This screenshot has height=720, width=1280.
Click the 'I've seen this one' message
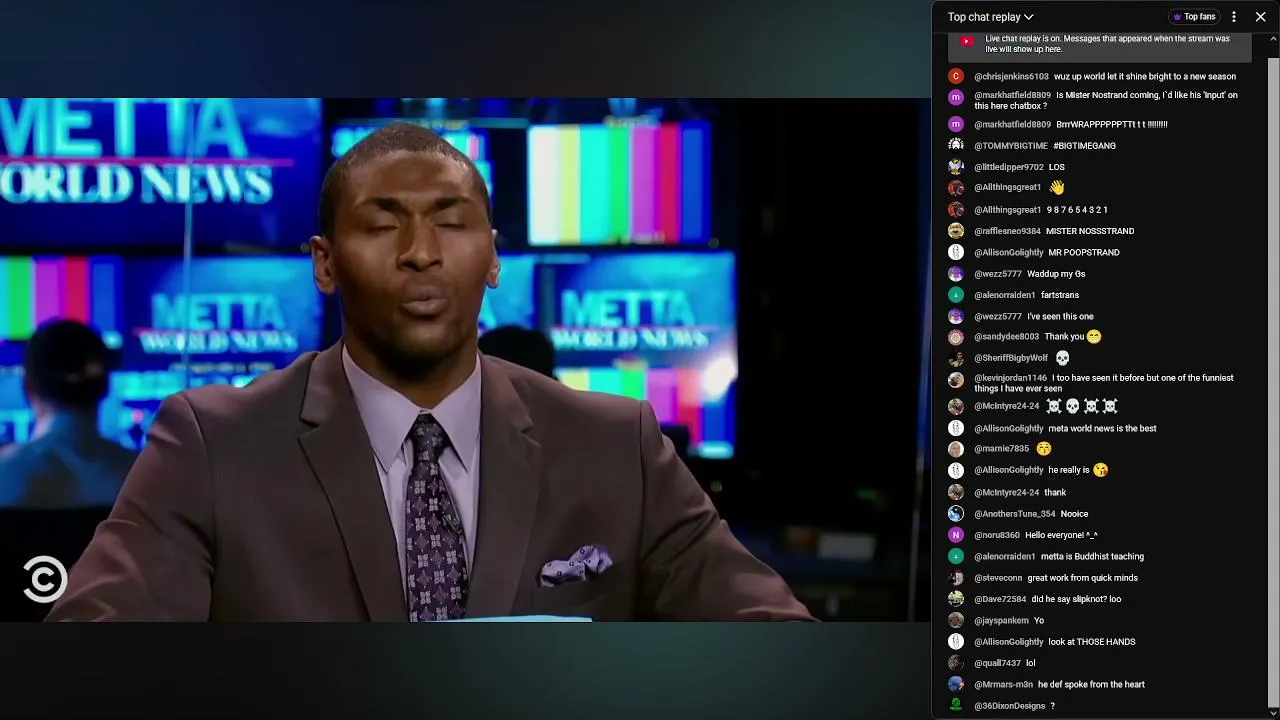(x=1060, y=317)
